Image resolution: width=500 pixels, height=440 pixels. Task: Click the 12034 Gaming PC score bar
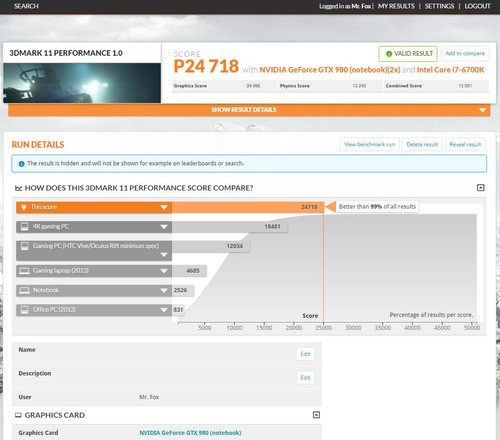(x=211, y=246)
